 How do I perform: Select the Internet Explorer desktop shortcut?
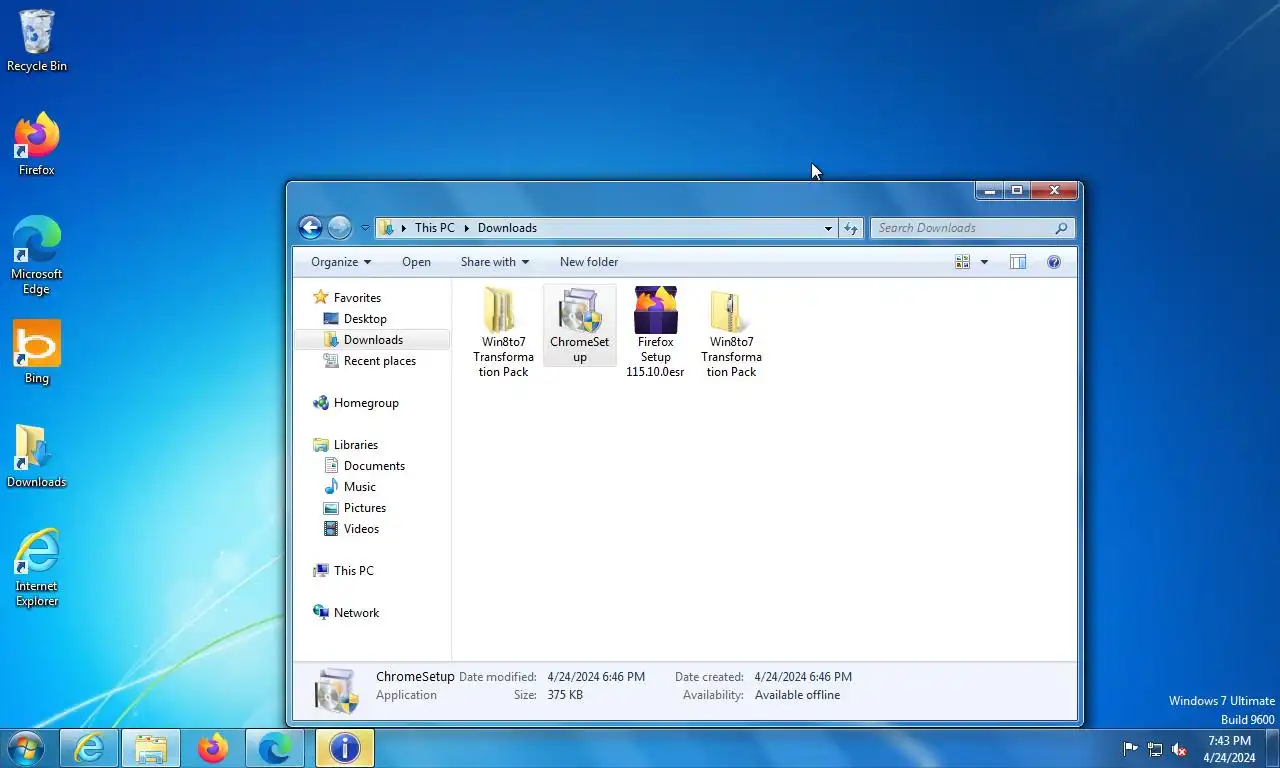click(37, 568)
